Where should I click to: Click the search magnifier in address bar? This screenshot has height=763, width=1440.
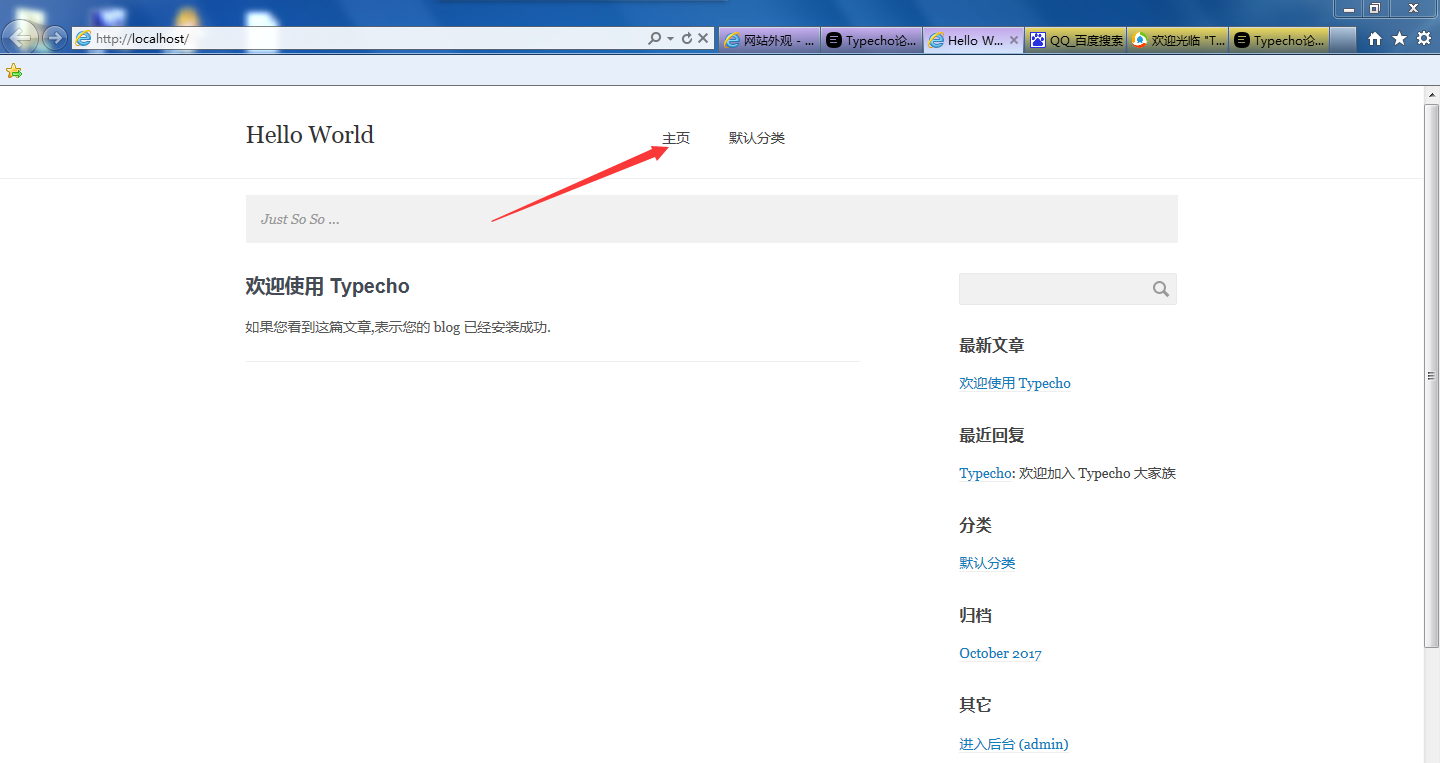pyautogui.click(x=654, y=38)
